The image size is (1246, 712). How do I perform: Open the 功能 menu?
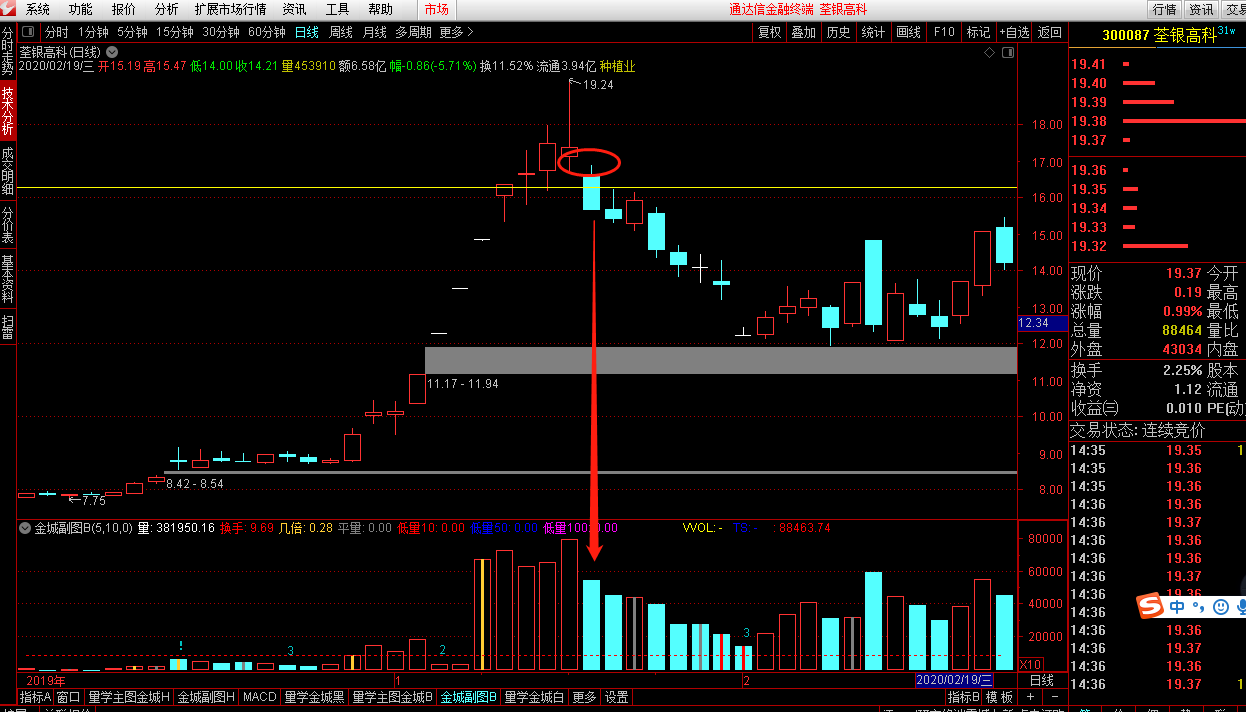81,9
